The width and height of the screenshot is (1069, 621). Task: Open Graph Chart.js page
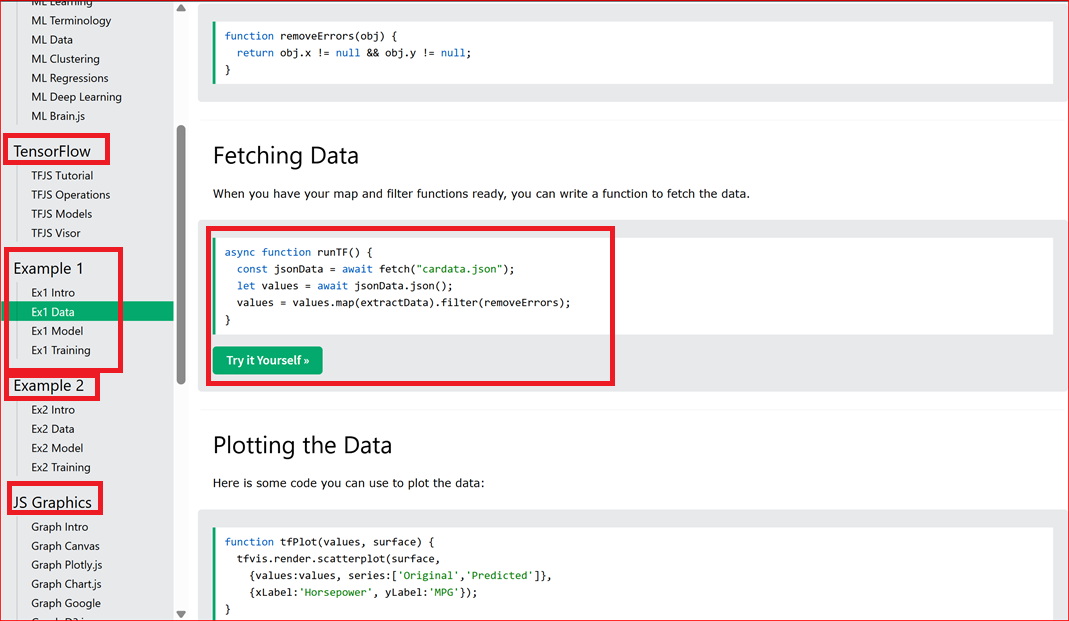point(66,584)
